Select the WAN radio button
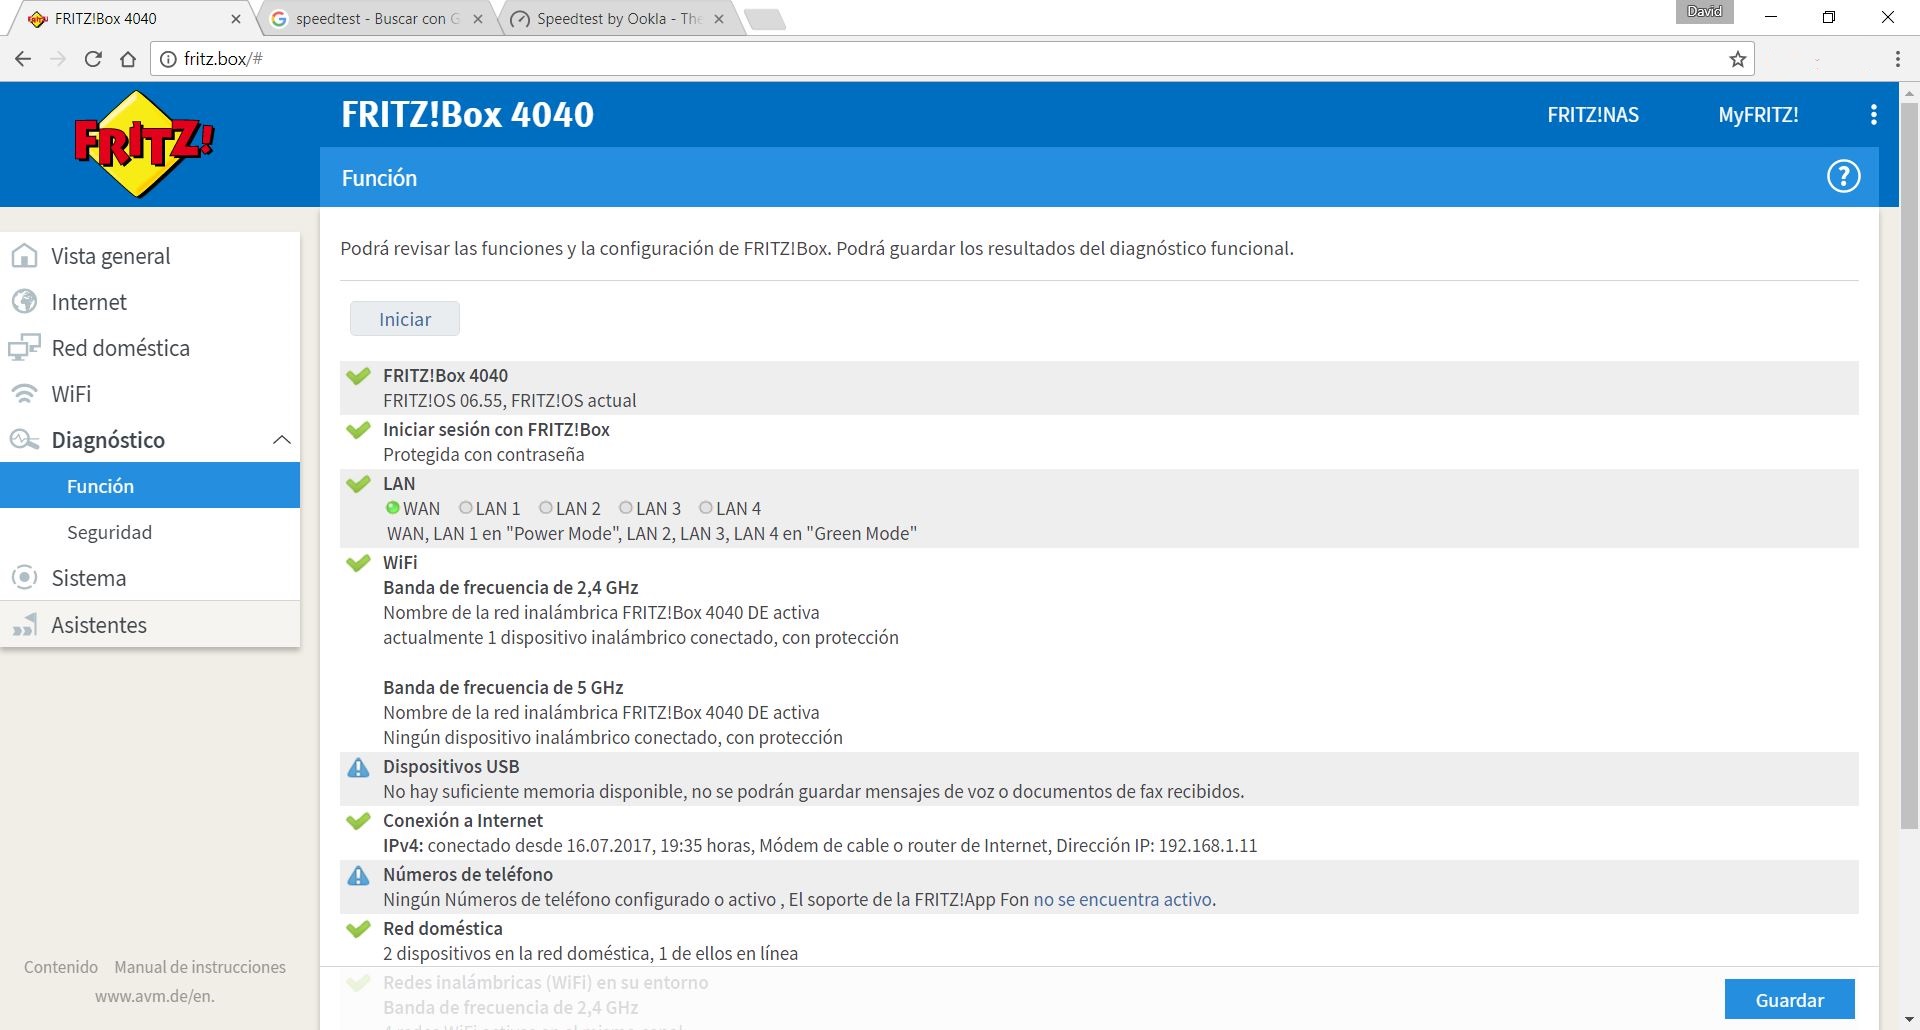This screenshot has width=1920, height=1030. [x=394, y=508]
